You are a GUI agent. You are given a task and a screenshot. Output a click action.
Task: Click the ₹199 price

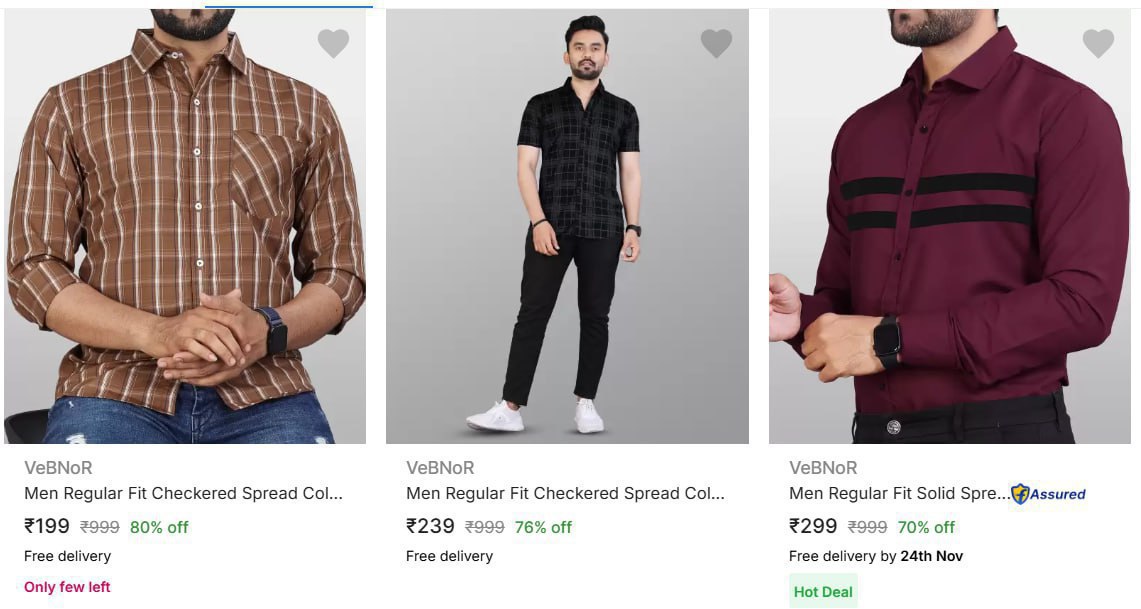point(47,526)
